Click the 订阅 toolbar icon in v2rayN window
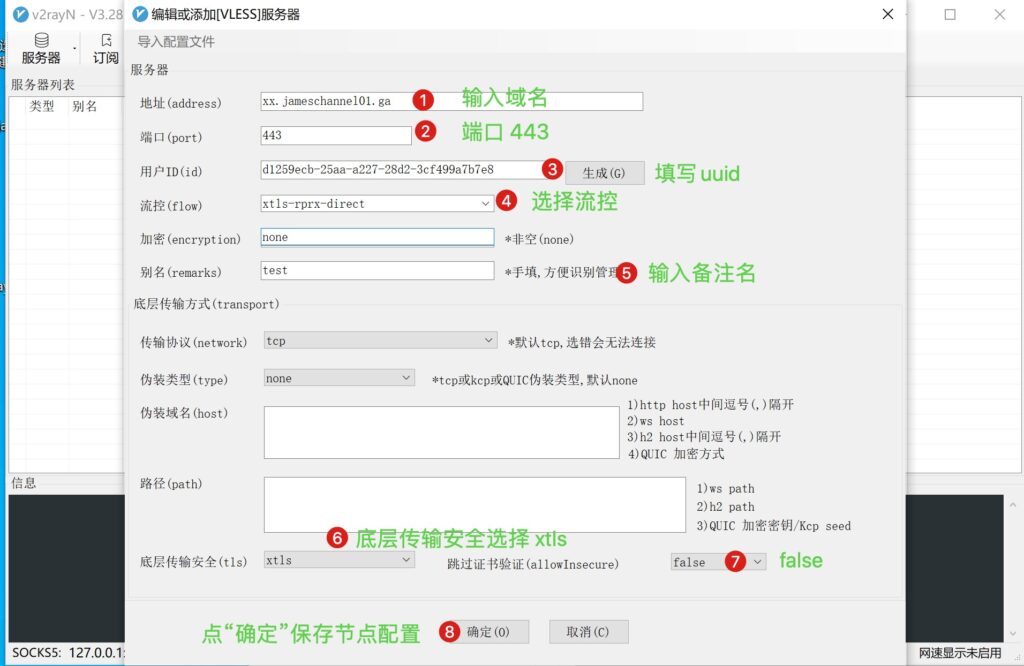This screenshot has width=1024, height=666. pyautogui.click(x=106, y=49)
